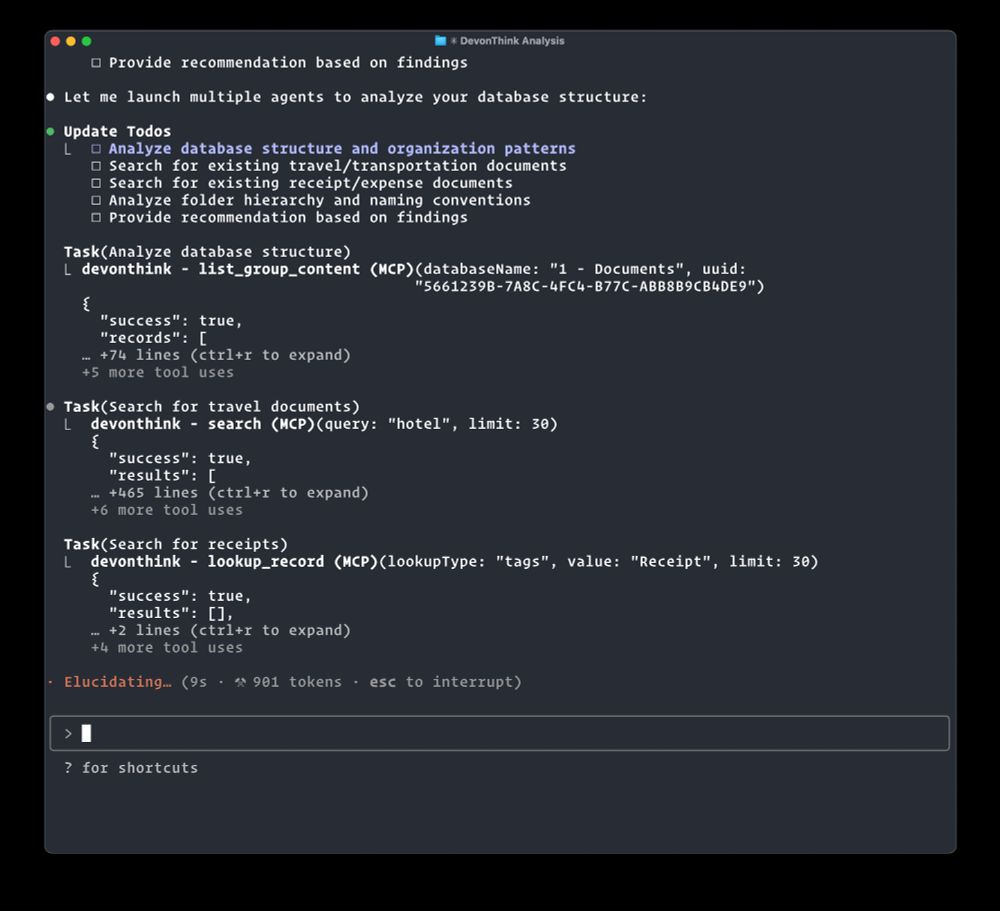1000x911 pixels.
Task: Click the 'lookupType: "tags"' argument
Action: point(468,562)
